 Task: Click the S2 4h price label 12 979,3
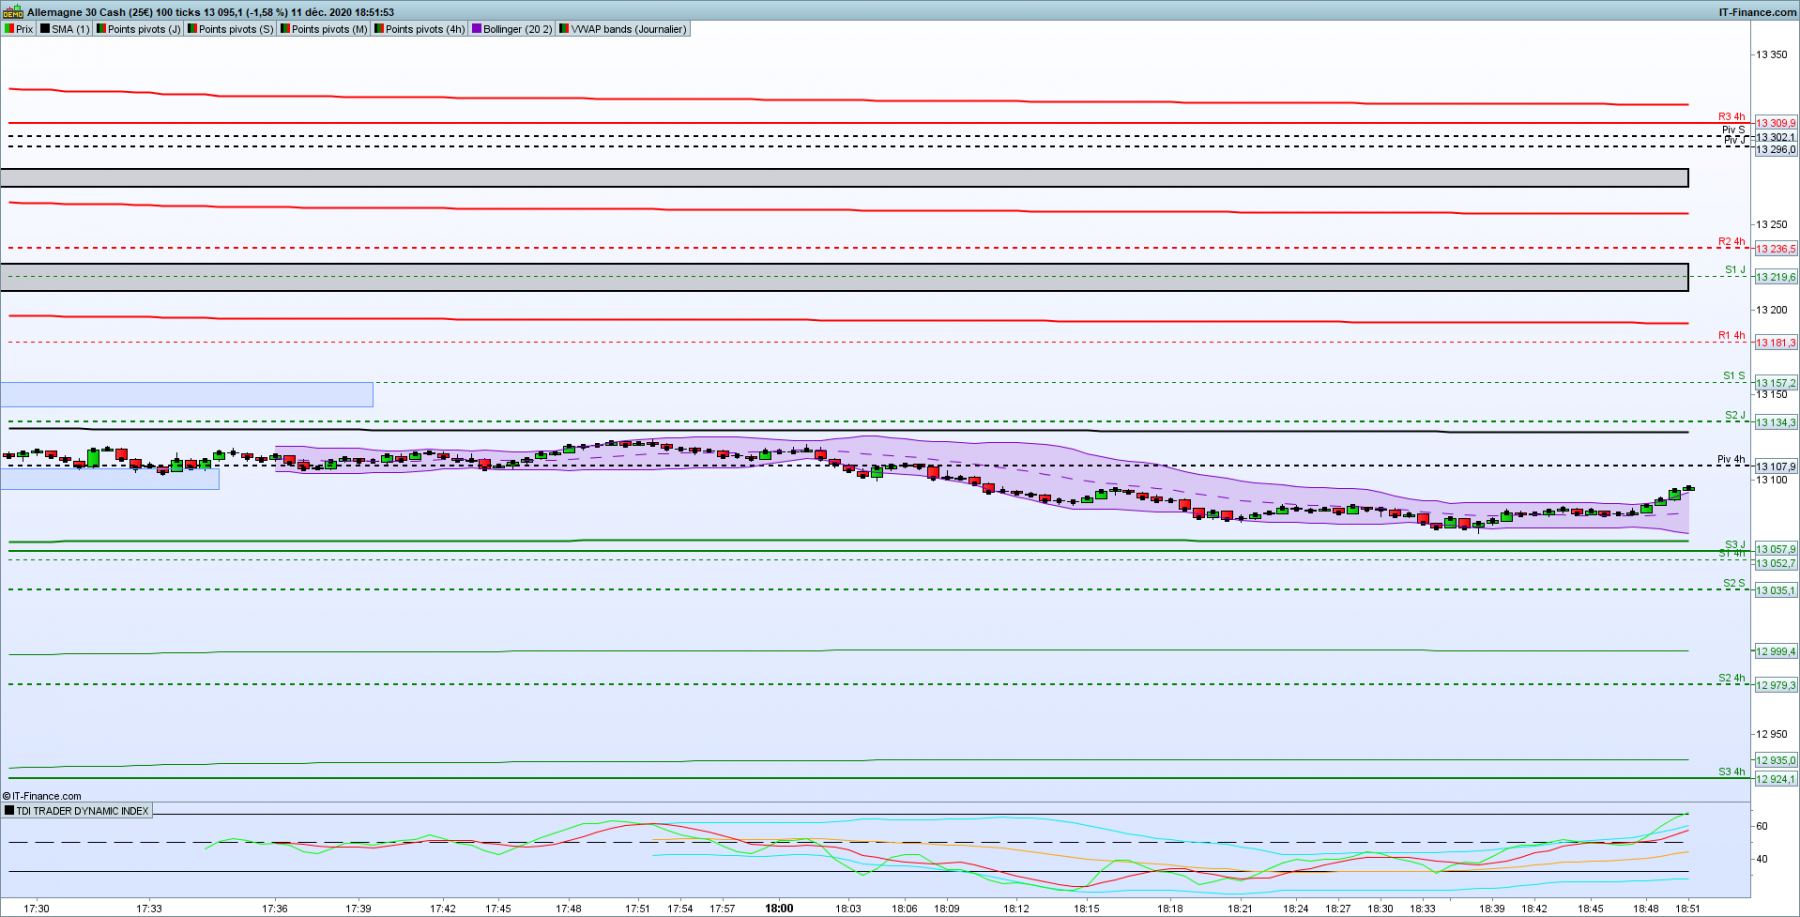pos(1776,685)
